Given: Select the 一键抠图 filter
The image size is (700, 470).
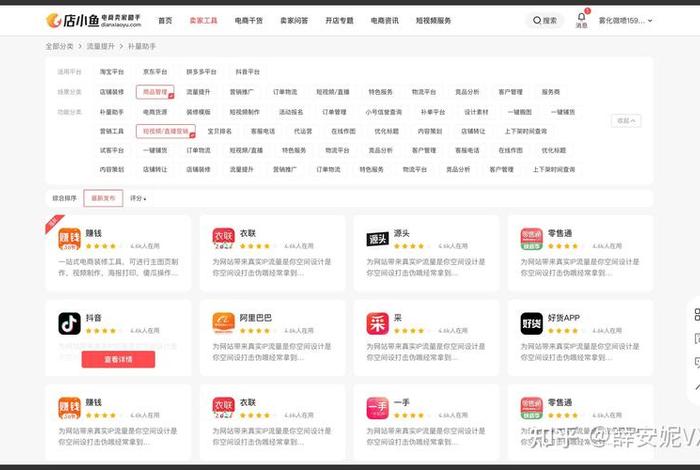Looking at the screenshot, I should pos(520,112).
